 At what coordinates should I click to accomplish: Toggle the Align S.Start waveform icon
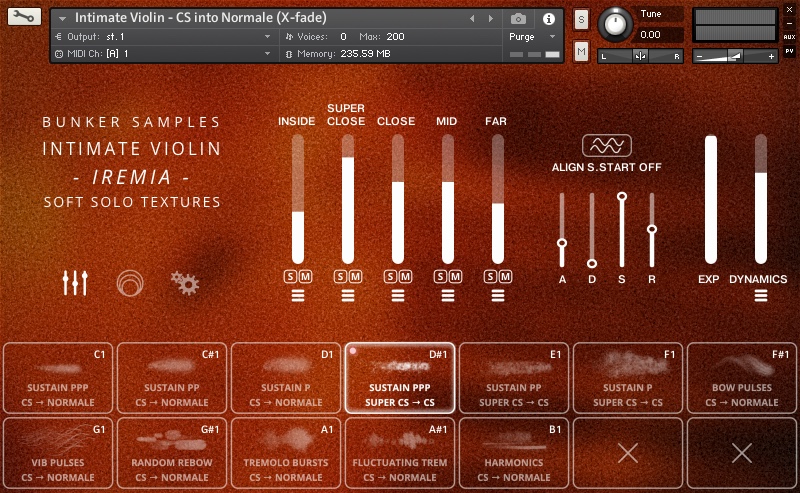click(x=606, y=147)
